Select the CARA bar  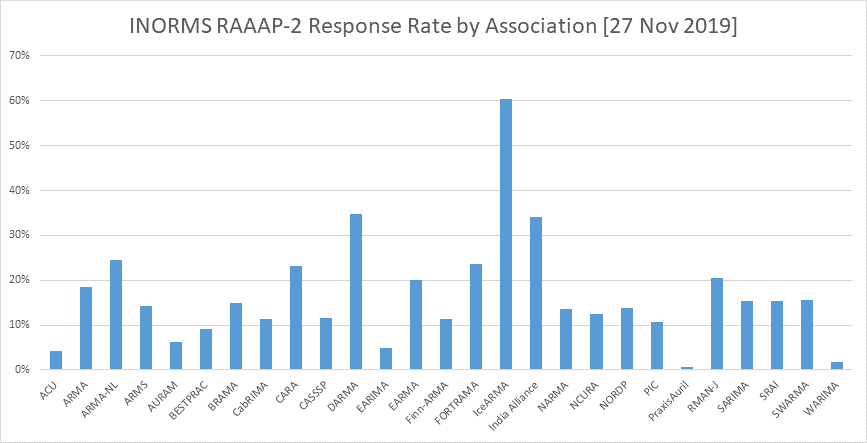point(296,317)
